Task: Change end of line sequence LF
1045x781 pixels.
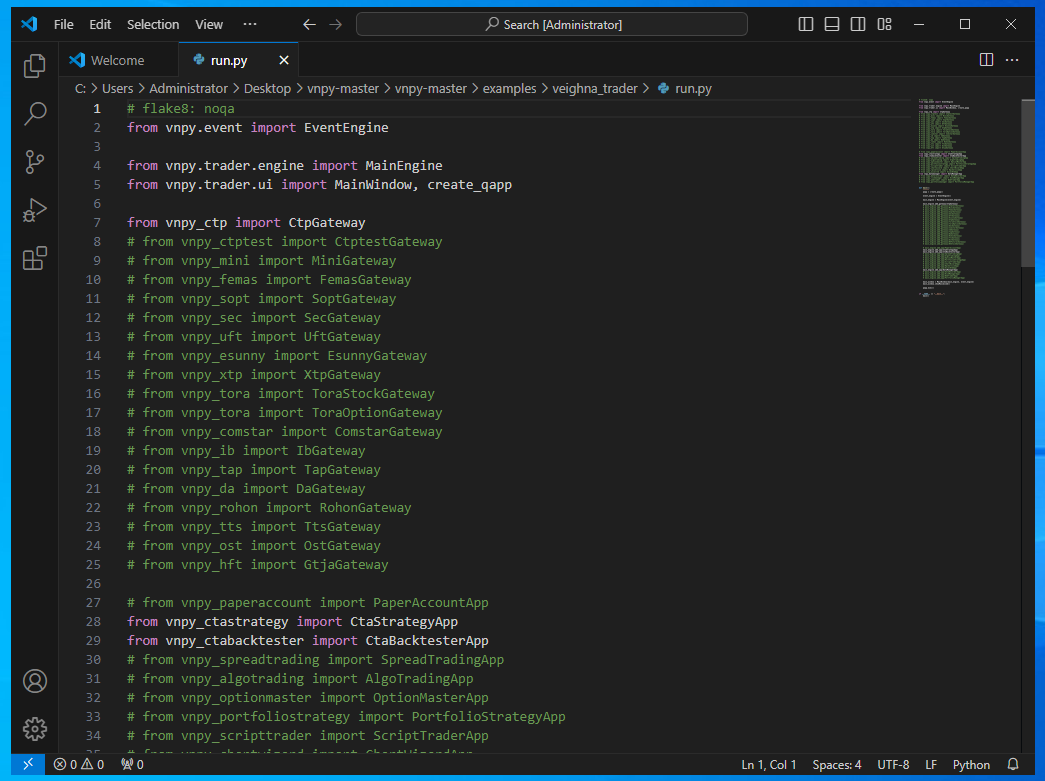Action: pos(931,764)
